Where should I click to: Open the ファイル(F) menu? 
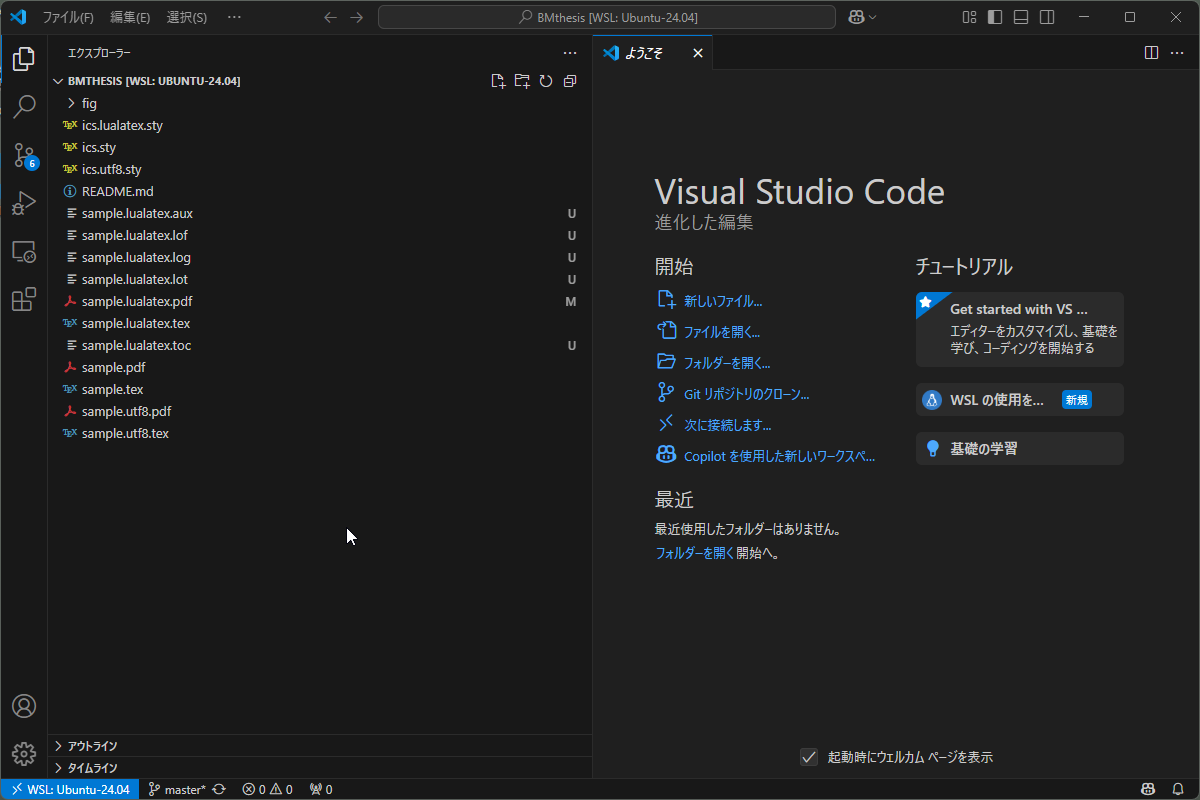coord(68,17)
